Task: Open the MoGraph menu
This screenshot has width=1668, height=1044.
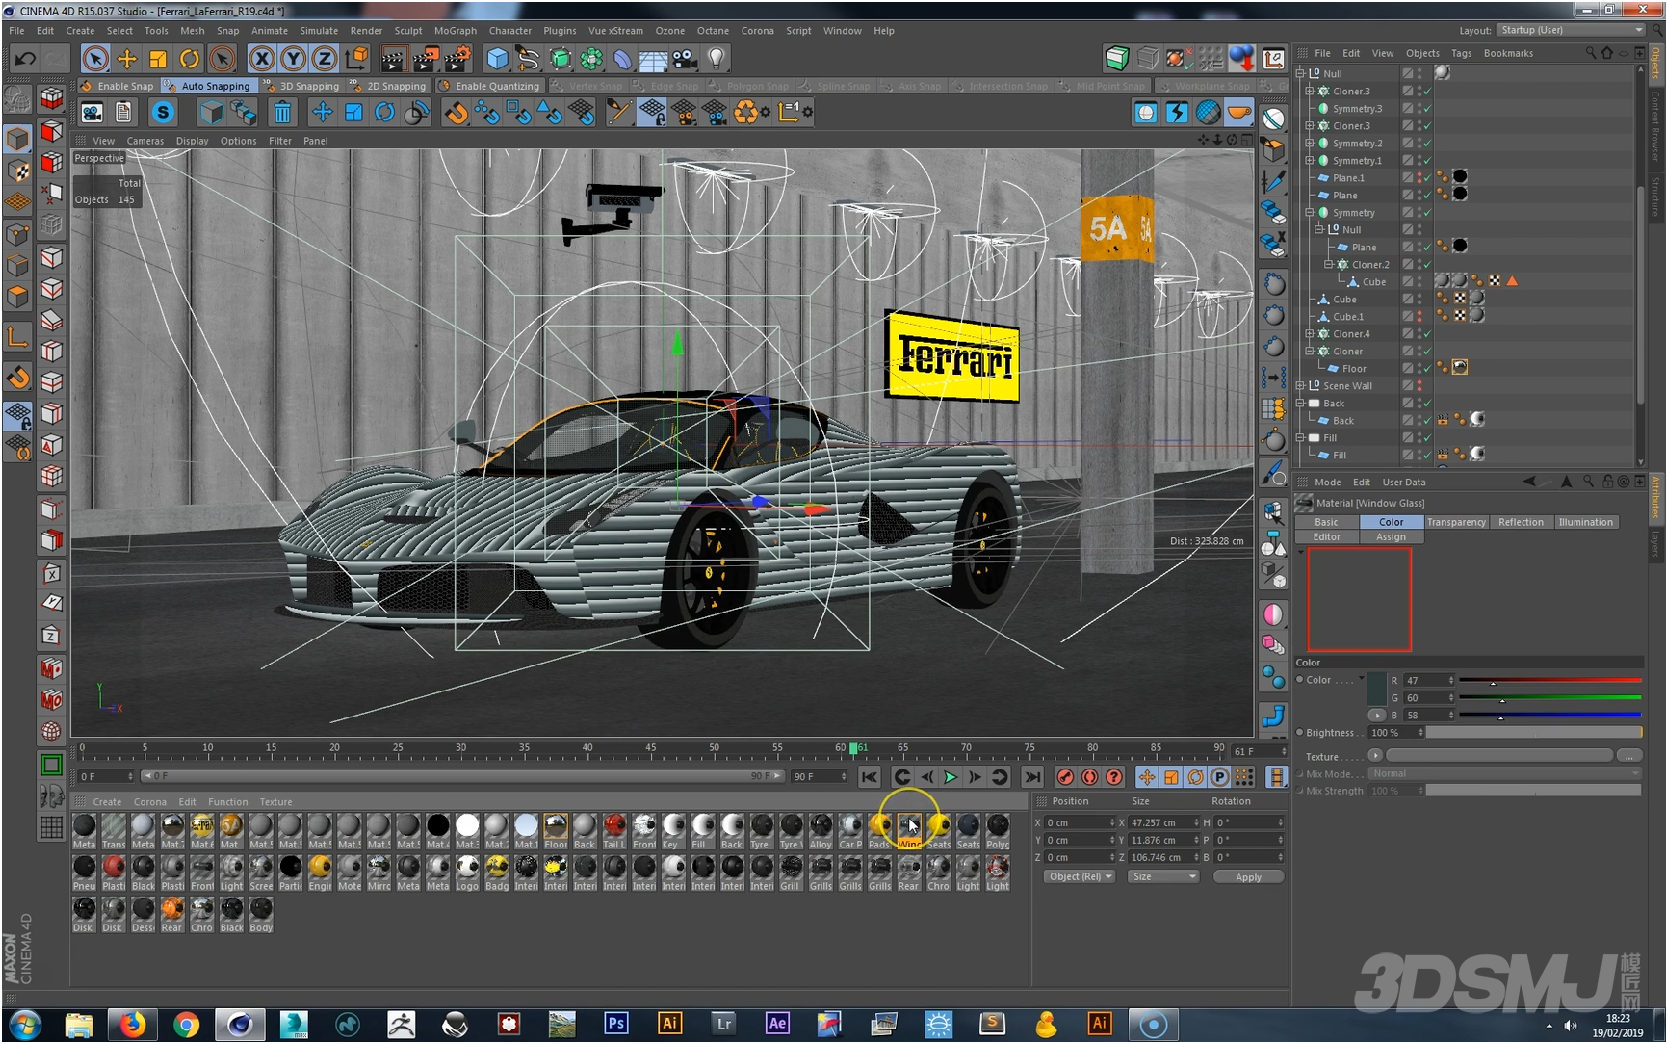Action: coord(455,31)
